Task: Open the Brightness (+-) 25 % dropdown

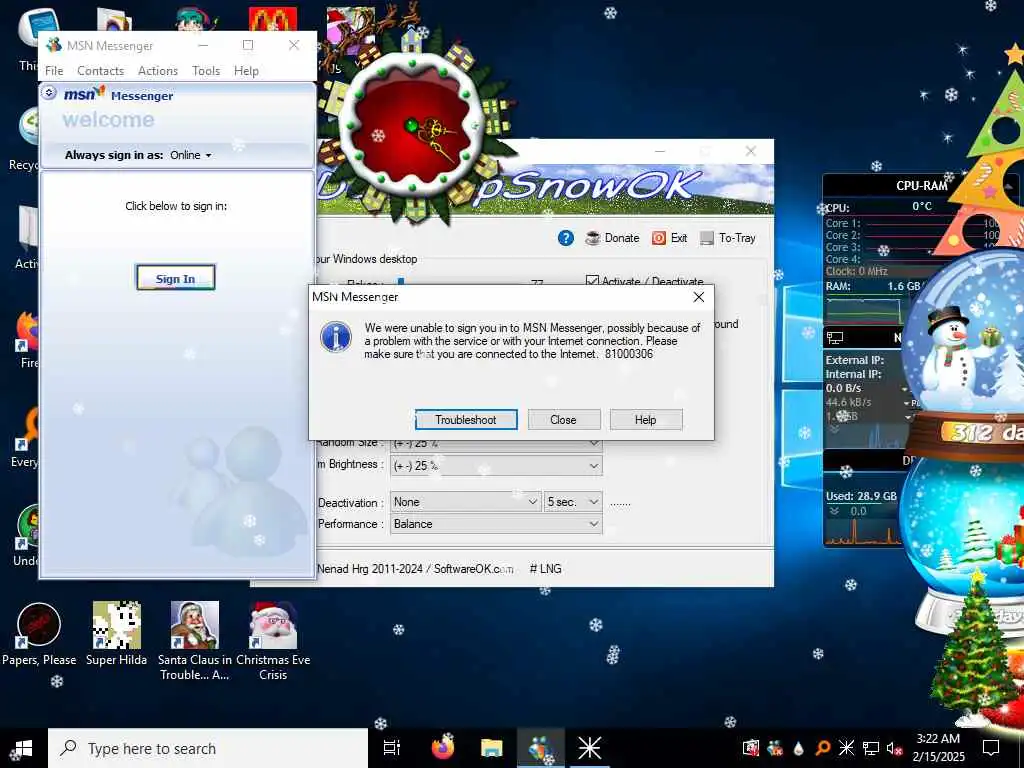Action: pos(496,466)
